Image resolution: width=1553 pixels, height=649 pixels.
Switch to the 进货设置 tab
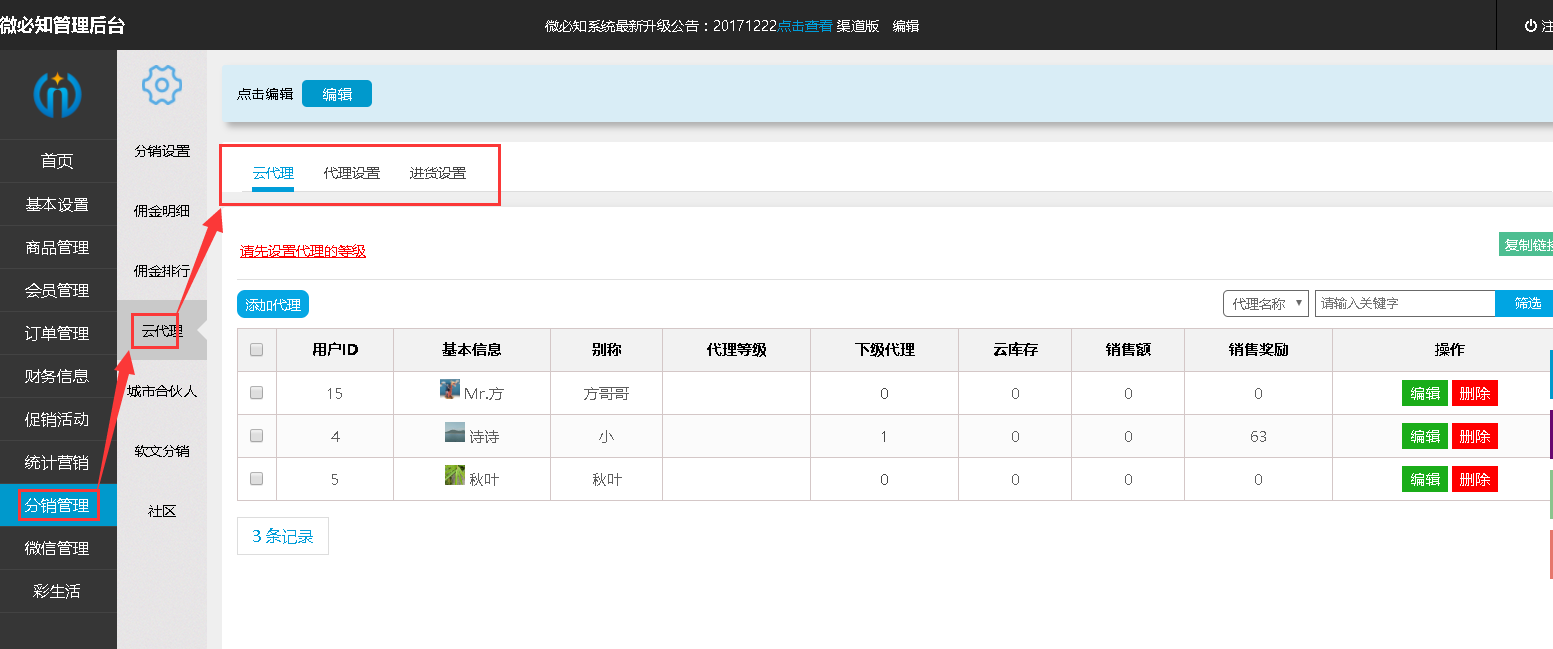point(438,173)
